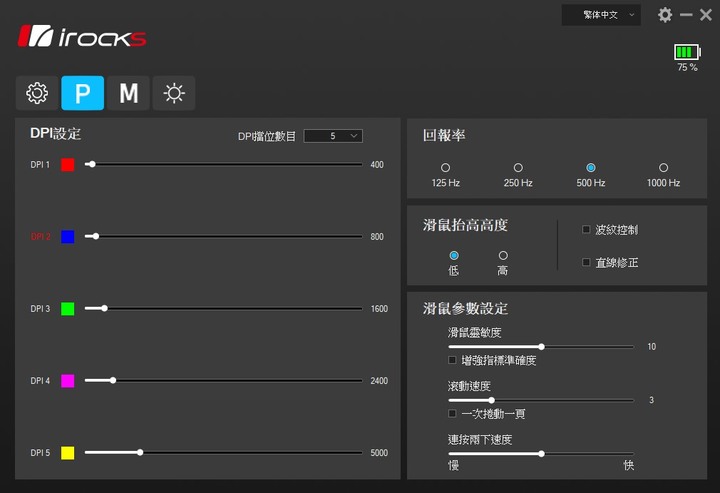This screenshot has height=493, width=720.
Task: Click the DPI 4 slider handle
Action: (x=113, y=380)
